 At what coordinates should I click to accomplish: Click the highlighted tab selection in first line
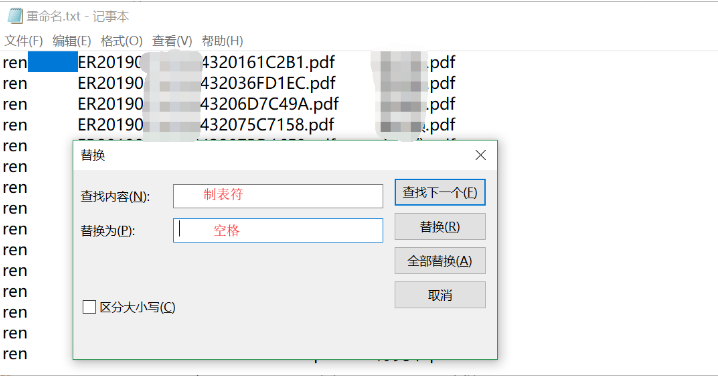(53, 62)
